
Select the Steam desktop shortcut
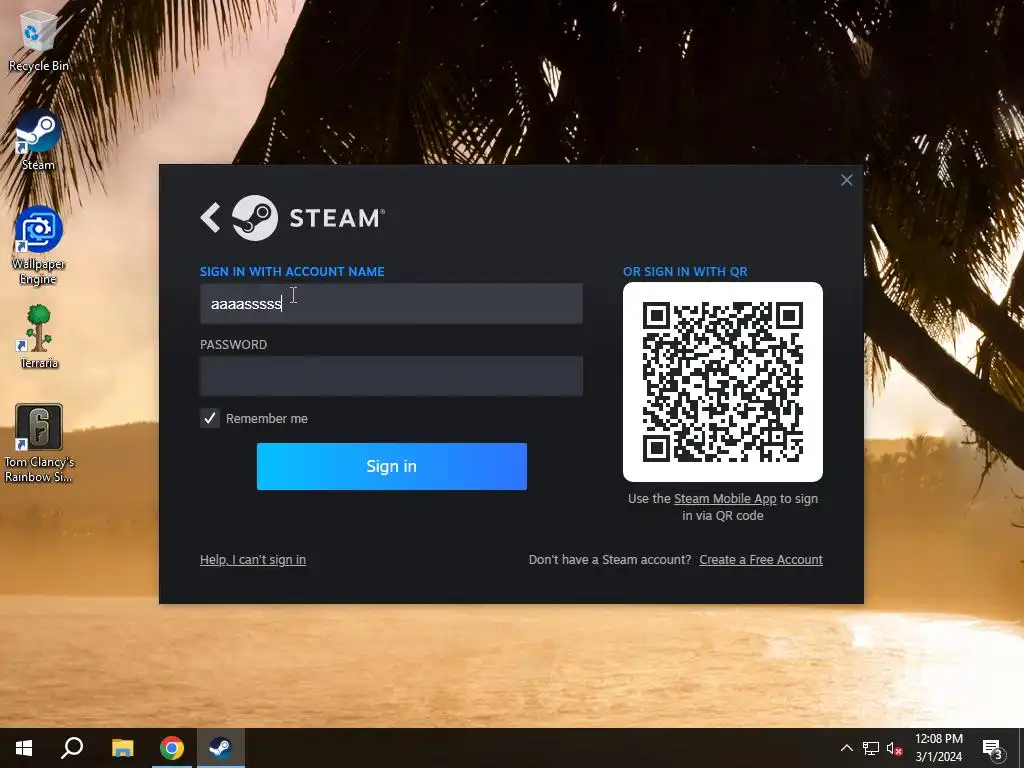pos(39,140)
